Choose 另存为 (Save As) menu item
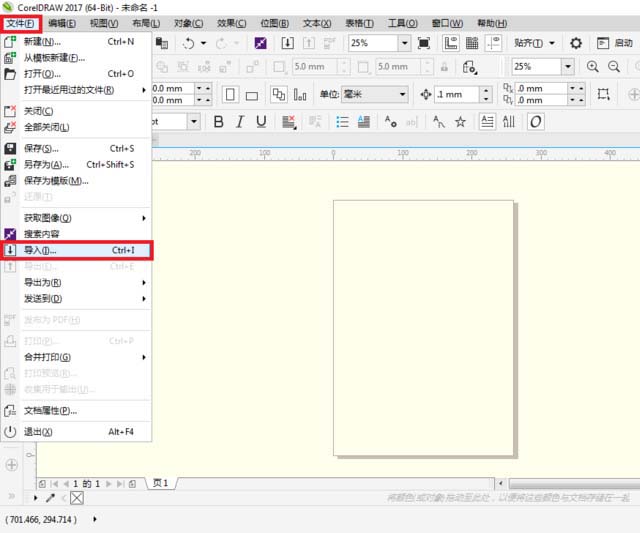The width and height of the screenshot is (640, 533). (46, 165)
